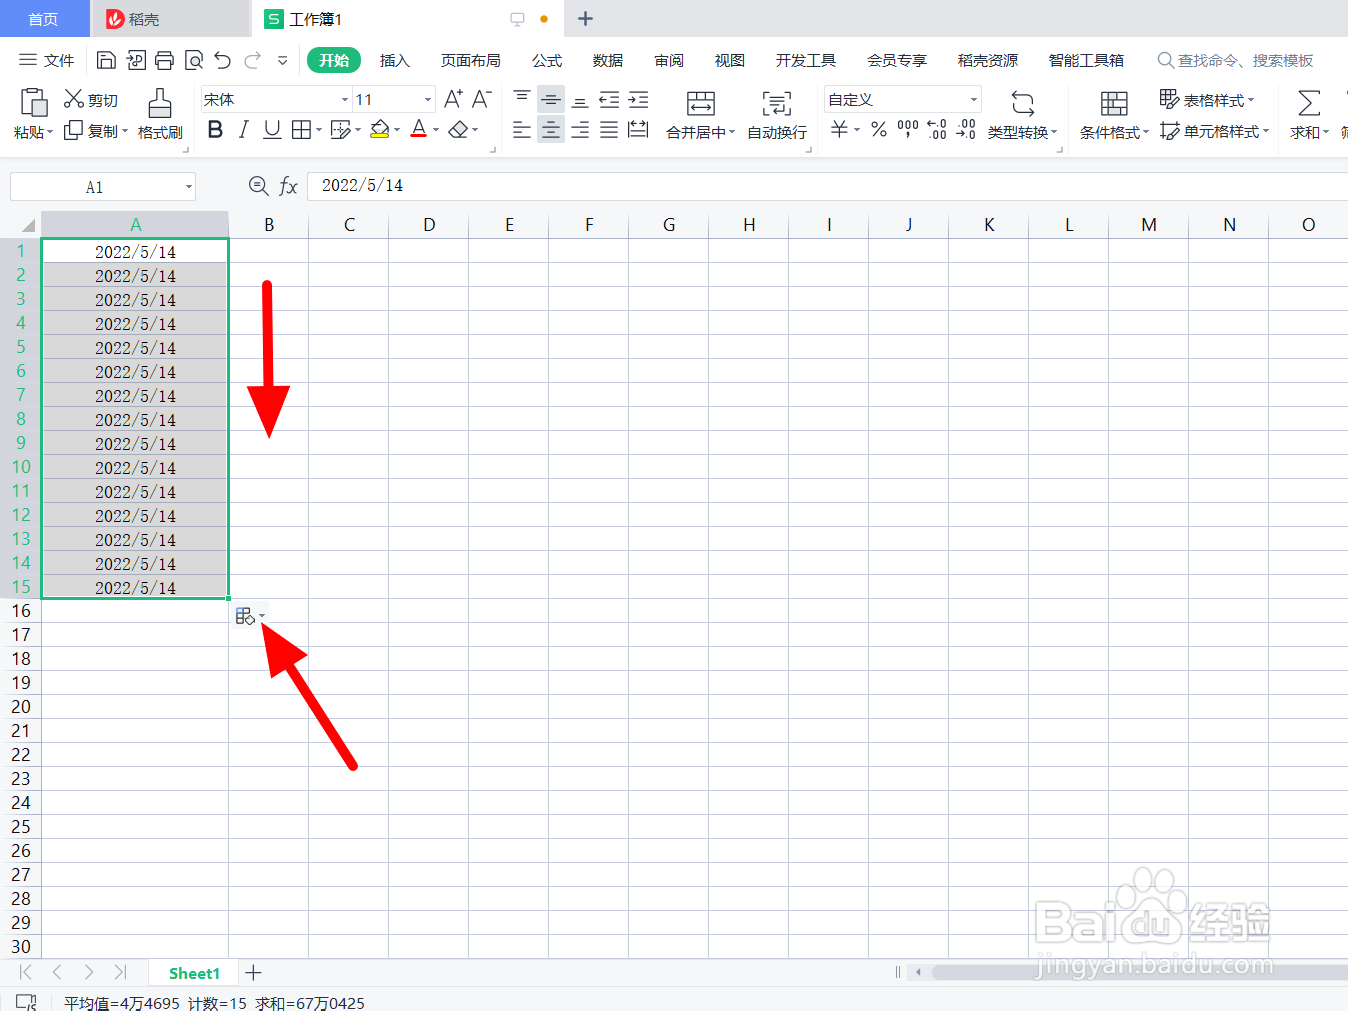Apply the yellow fill color bucket

[x=380, y=130]
